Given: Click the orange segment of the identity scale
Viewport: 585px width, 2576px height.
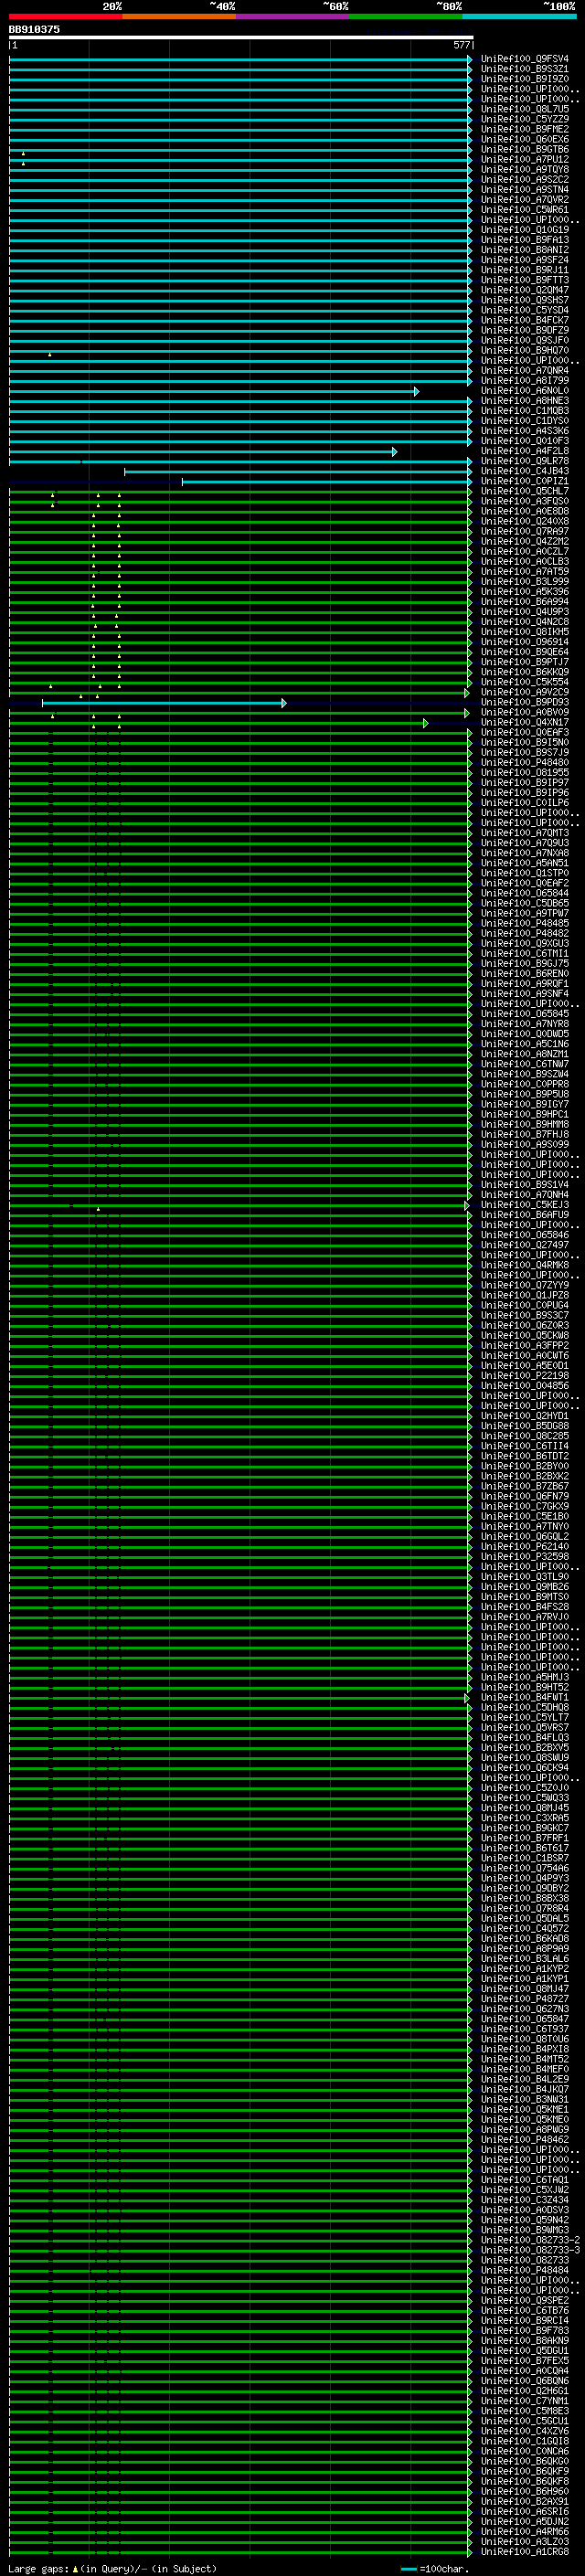Looking at the screenshot, I should coord(179,17).
